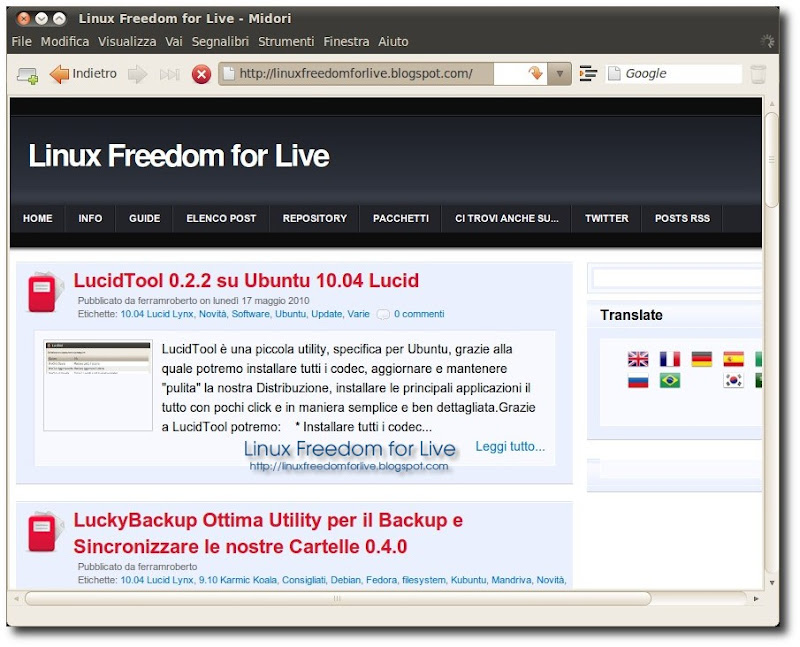Click the Mandriva label link

coord(511,580)
